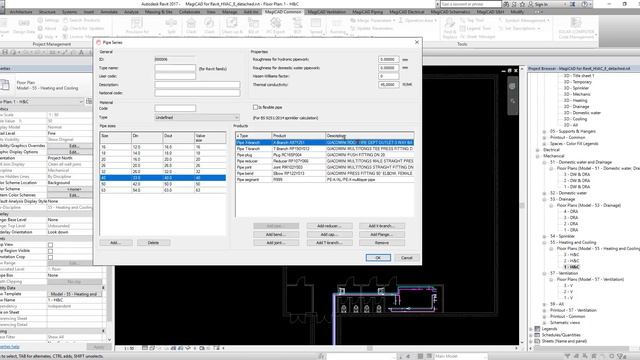This screenshot has width=640, height=360.
Task: Open the material Type dropdown
Action: (x=197, y=117)
